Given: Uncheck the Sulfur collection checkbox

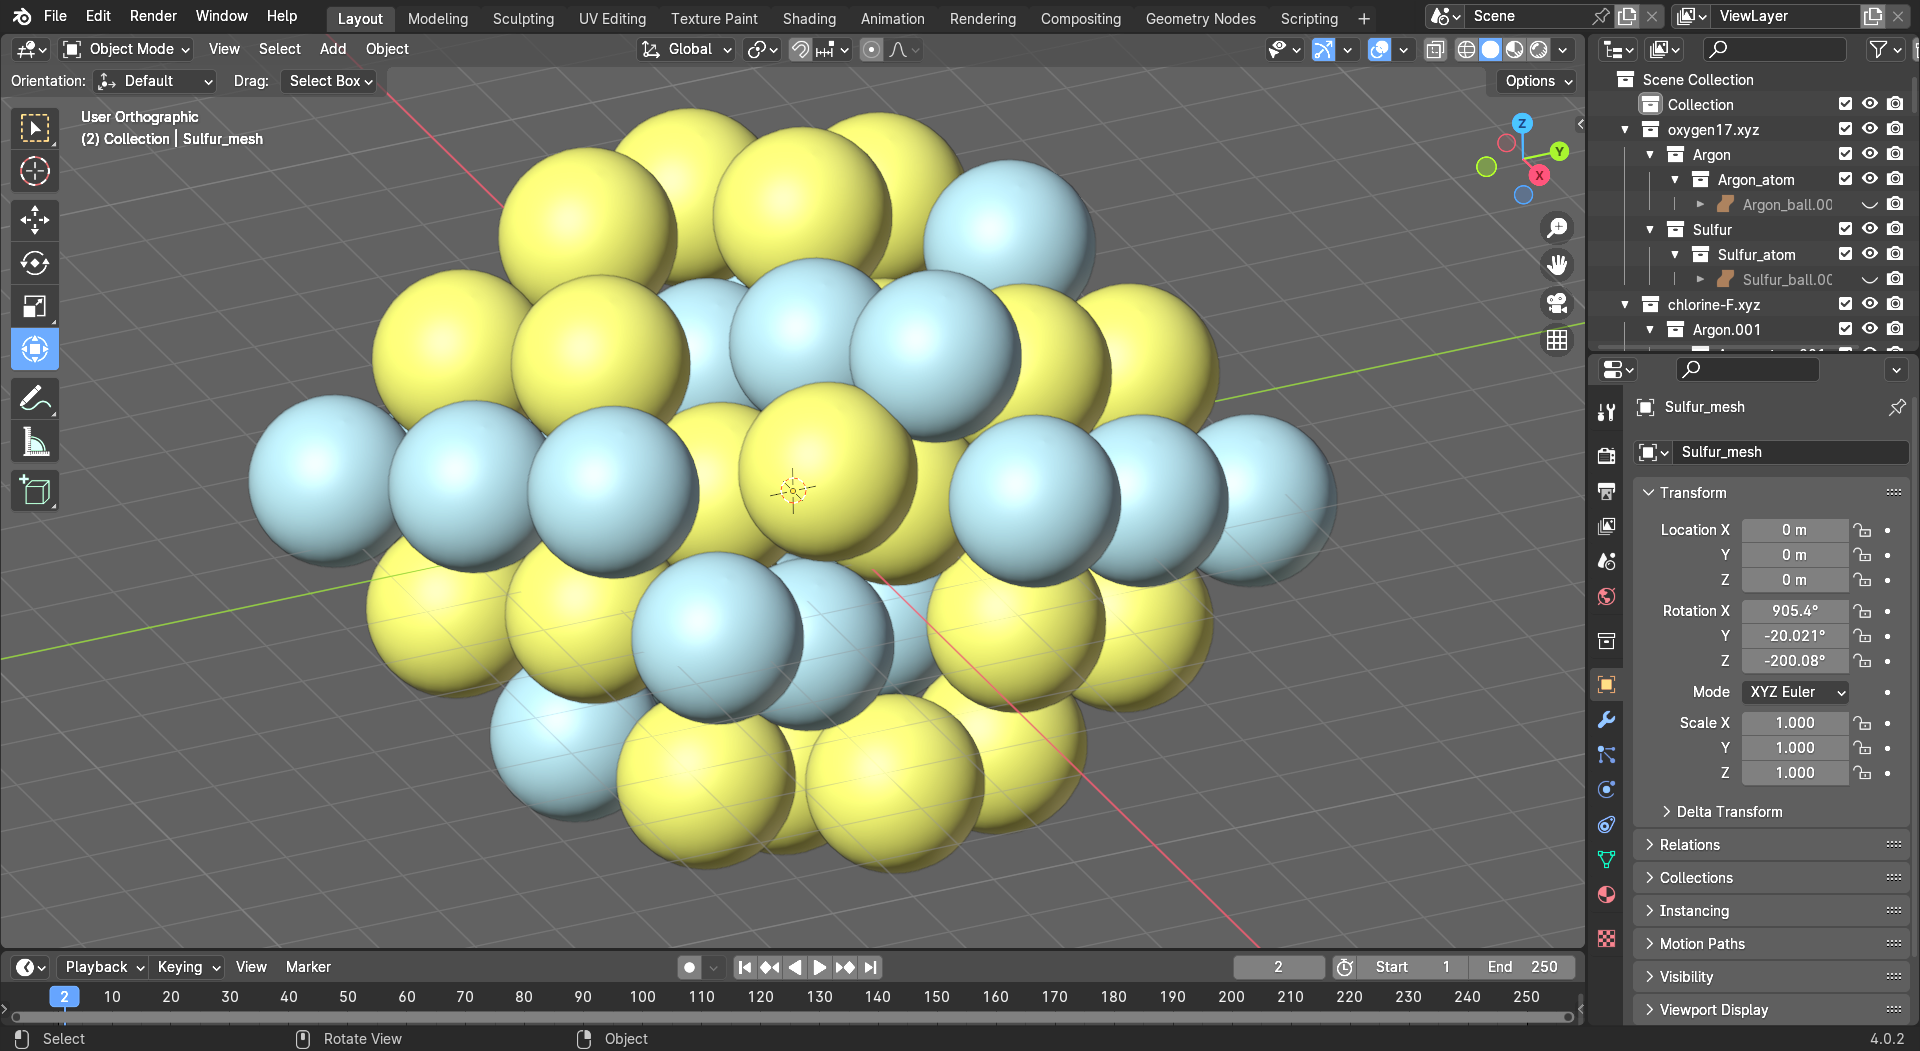Looking at the screenshot, I should (1845, 229).
